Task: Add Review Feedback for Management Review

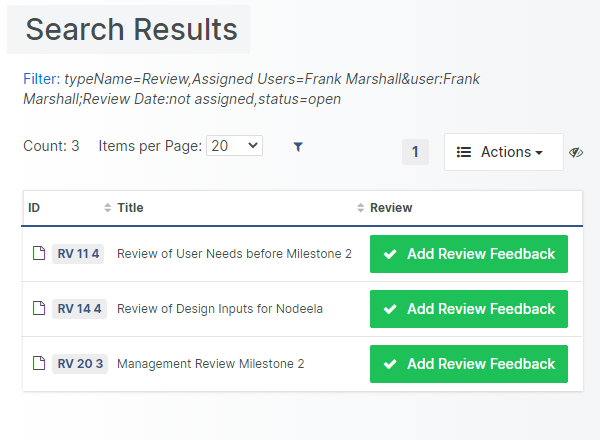Action: pos(469,364)
